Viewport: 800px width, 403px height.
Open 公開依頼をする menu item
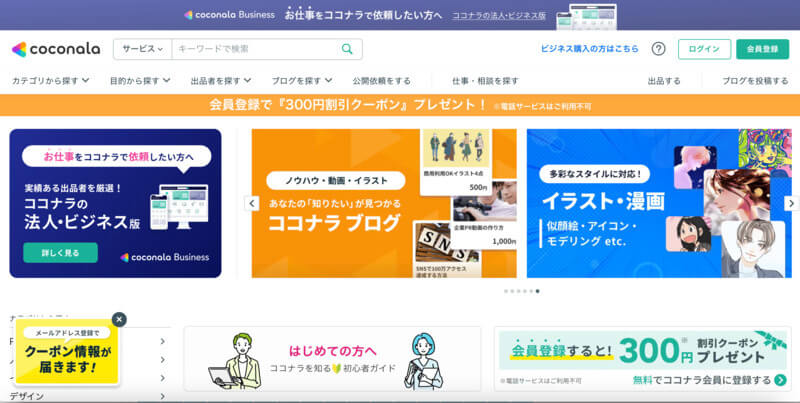[381, 81]
